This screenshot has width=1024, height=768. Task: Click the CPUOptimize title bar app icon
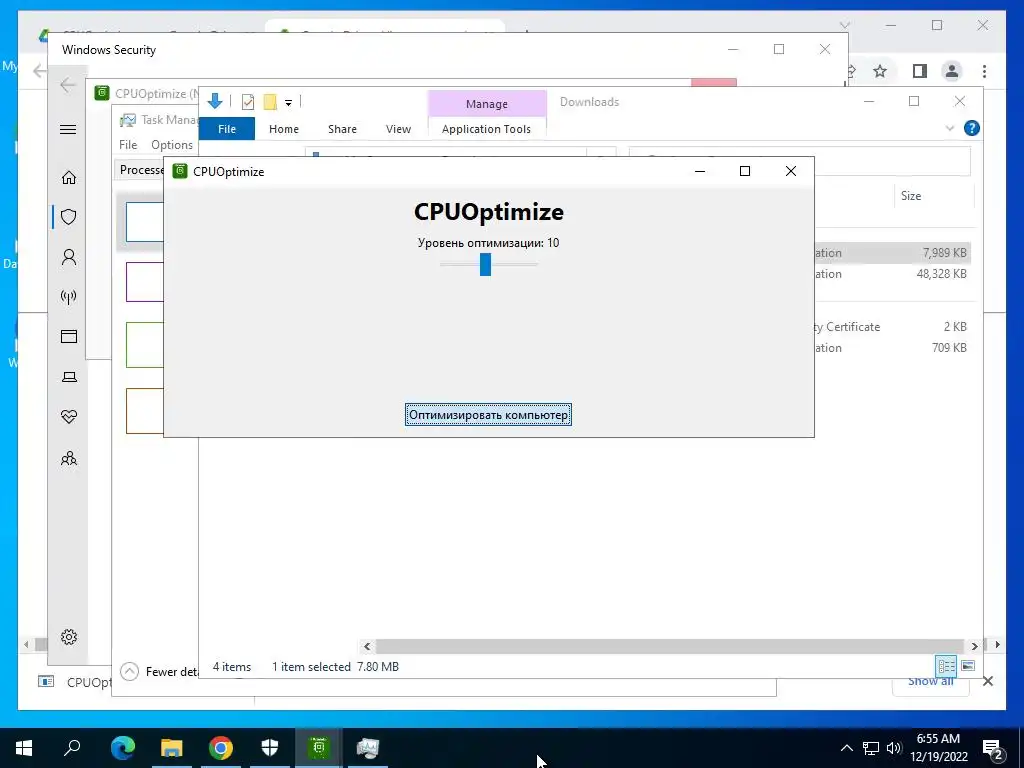pyautogui.click(x=180, y=171)
